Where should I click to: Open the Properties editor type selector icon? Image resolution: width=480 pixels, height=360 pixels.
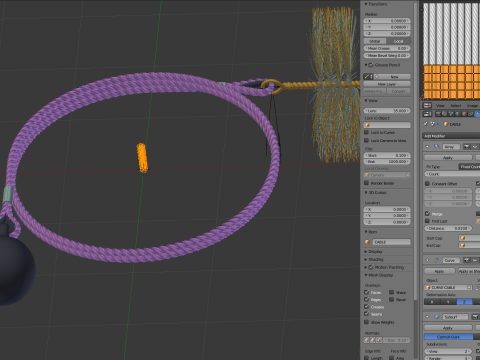[427, 114]
